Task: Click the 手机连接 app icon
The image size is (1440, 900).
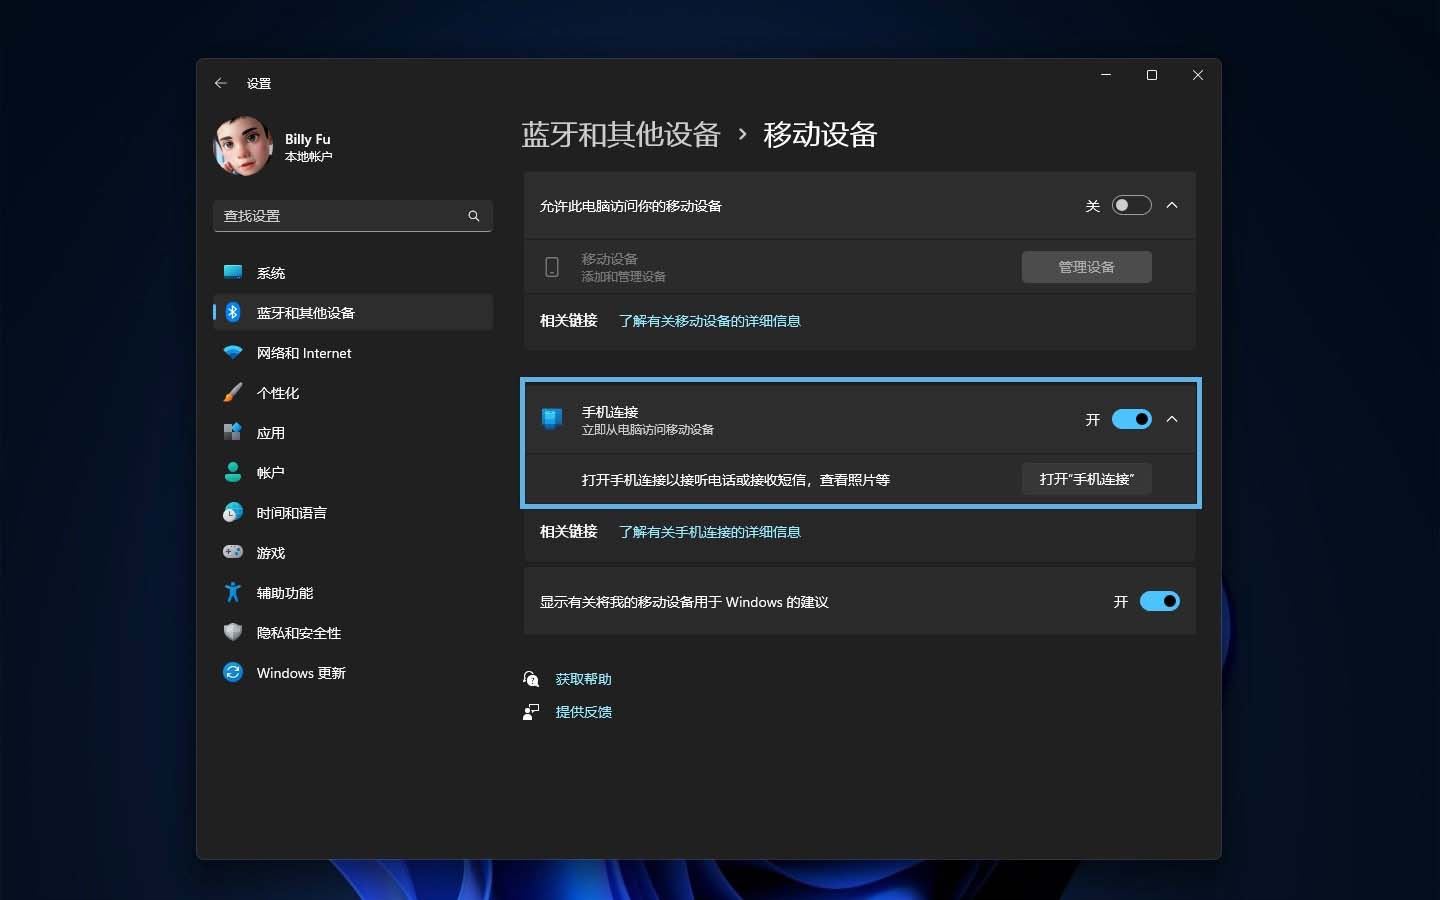Action: point(551,419)
